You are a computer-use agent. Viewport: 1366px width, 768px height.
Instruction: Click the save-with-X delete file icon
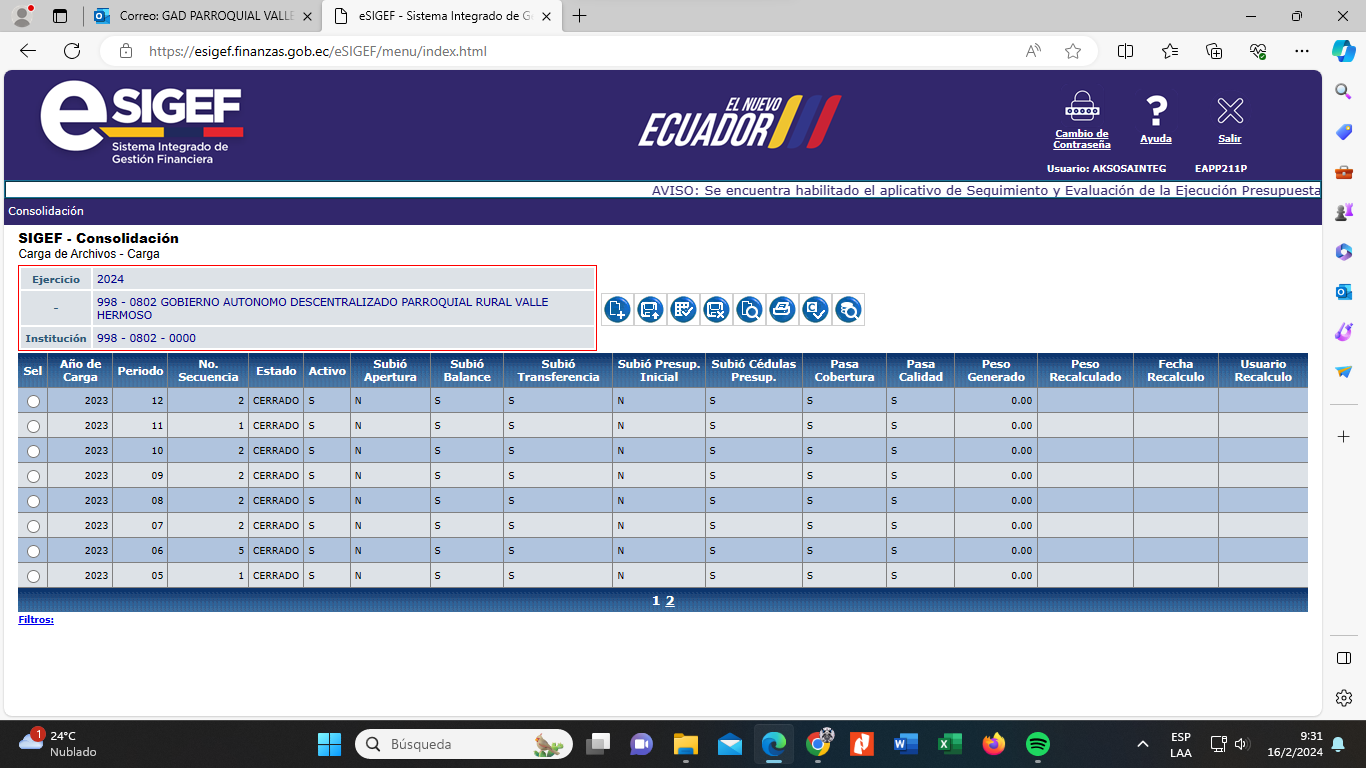(x=716, y=310)
